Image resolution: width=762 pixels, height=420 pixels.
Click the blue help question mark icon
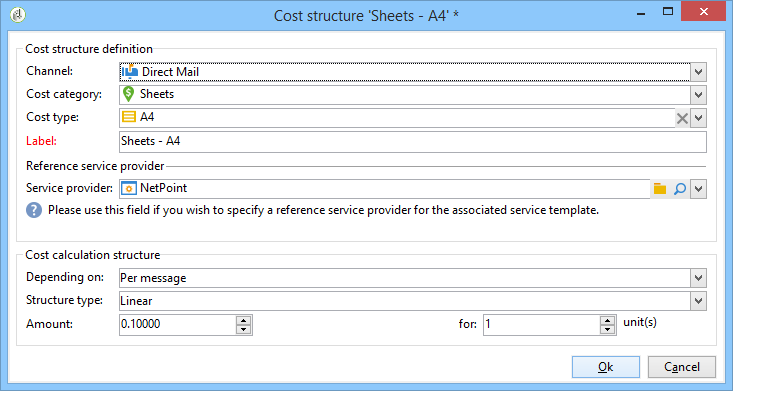click(34, 210)
